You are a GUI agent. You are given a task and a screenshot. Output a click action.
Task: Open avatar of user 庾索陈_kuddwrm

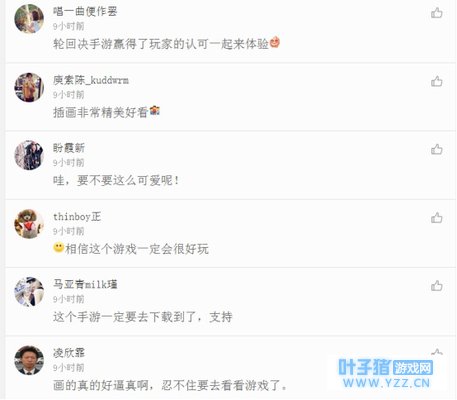tap(29, 87)
